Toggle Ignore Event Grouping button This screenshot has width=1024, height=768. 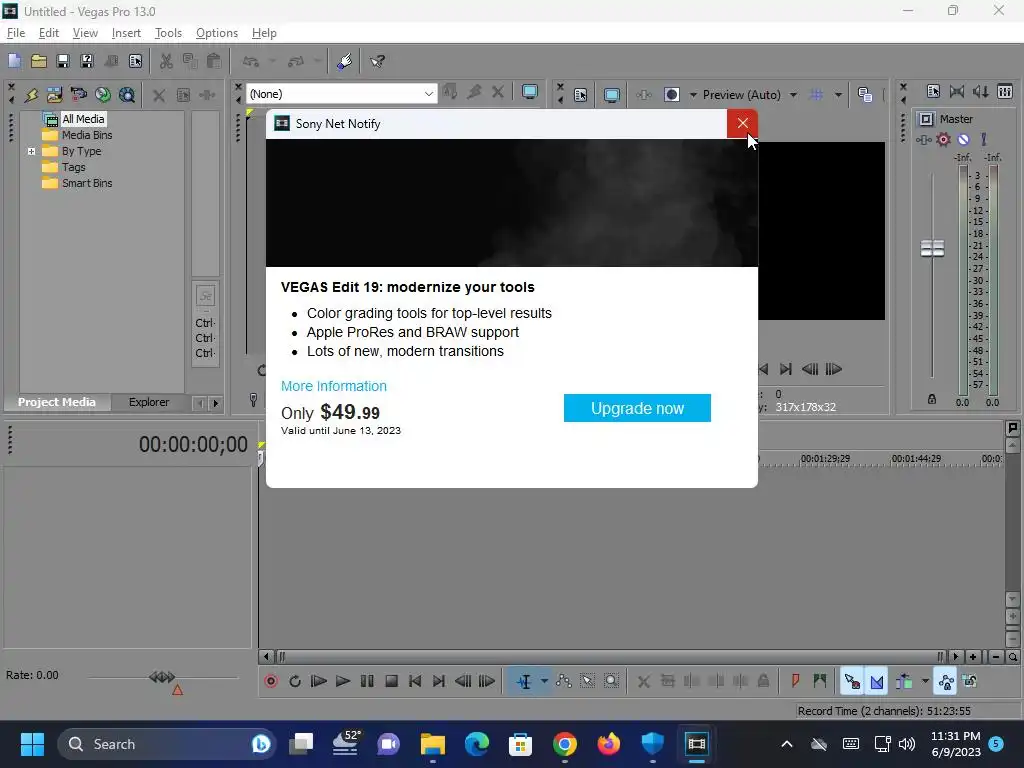coord(970,681)
